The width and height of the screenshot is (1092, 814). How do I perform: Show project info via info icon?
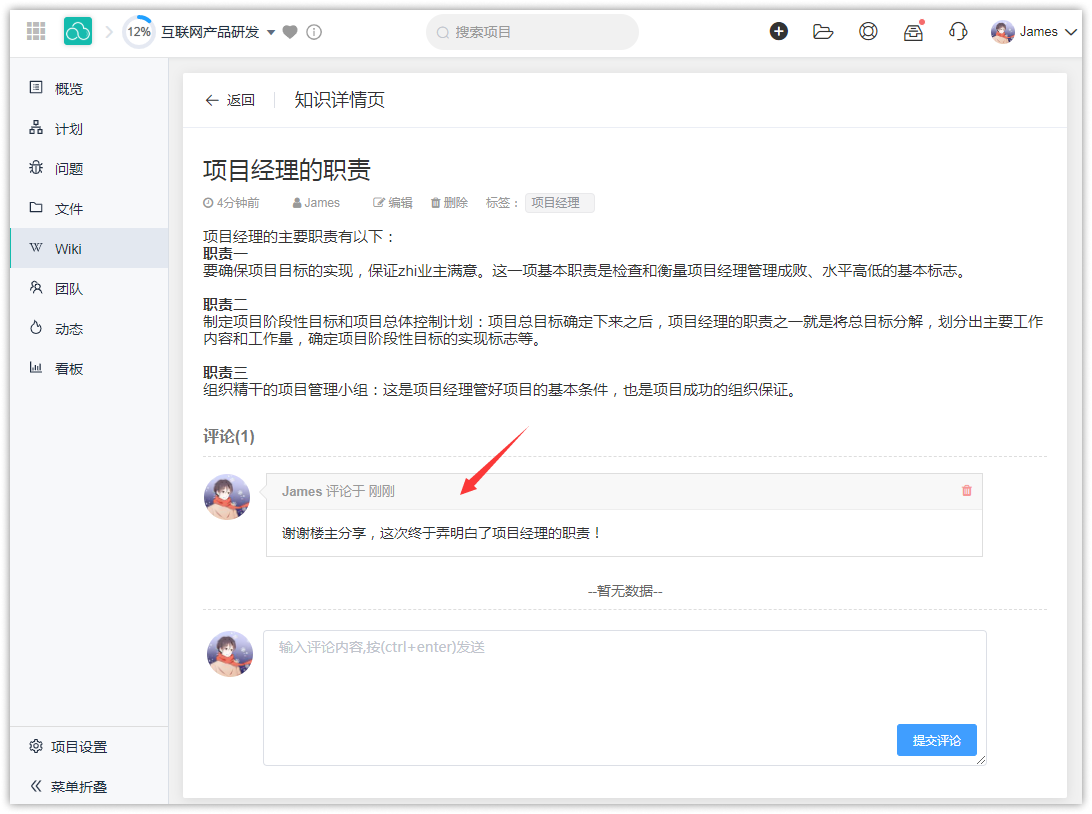314,32
